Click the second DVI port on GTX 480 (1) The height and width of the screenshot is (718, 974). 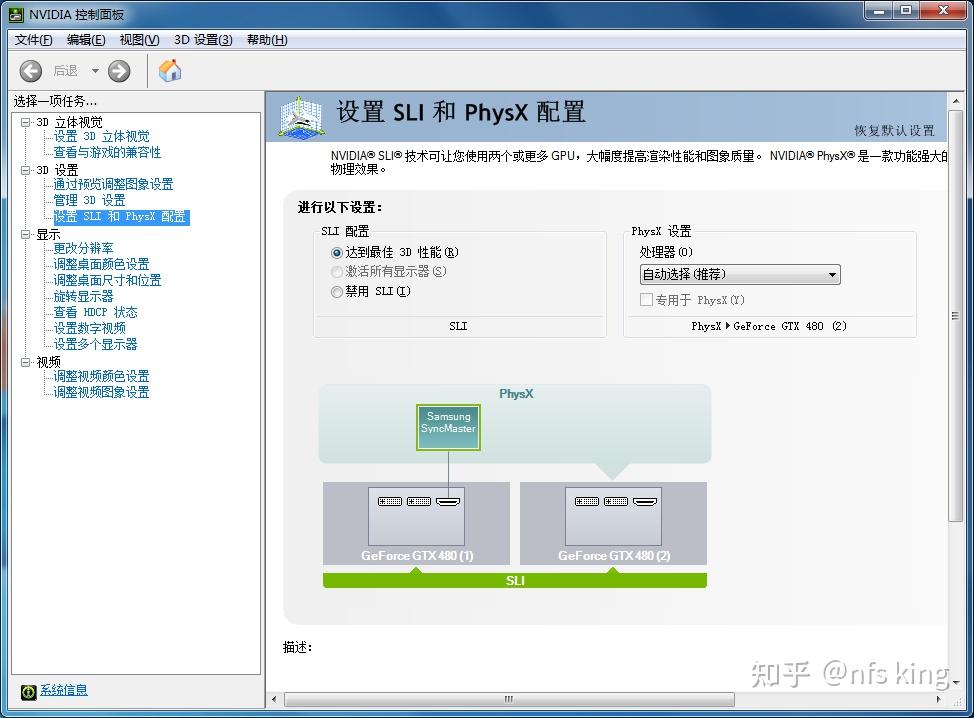tap(419, 501)
